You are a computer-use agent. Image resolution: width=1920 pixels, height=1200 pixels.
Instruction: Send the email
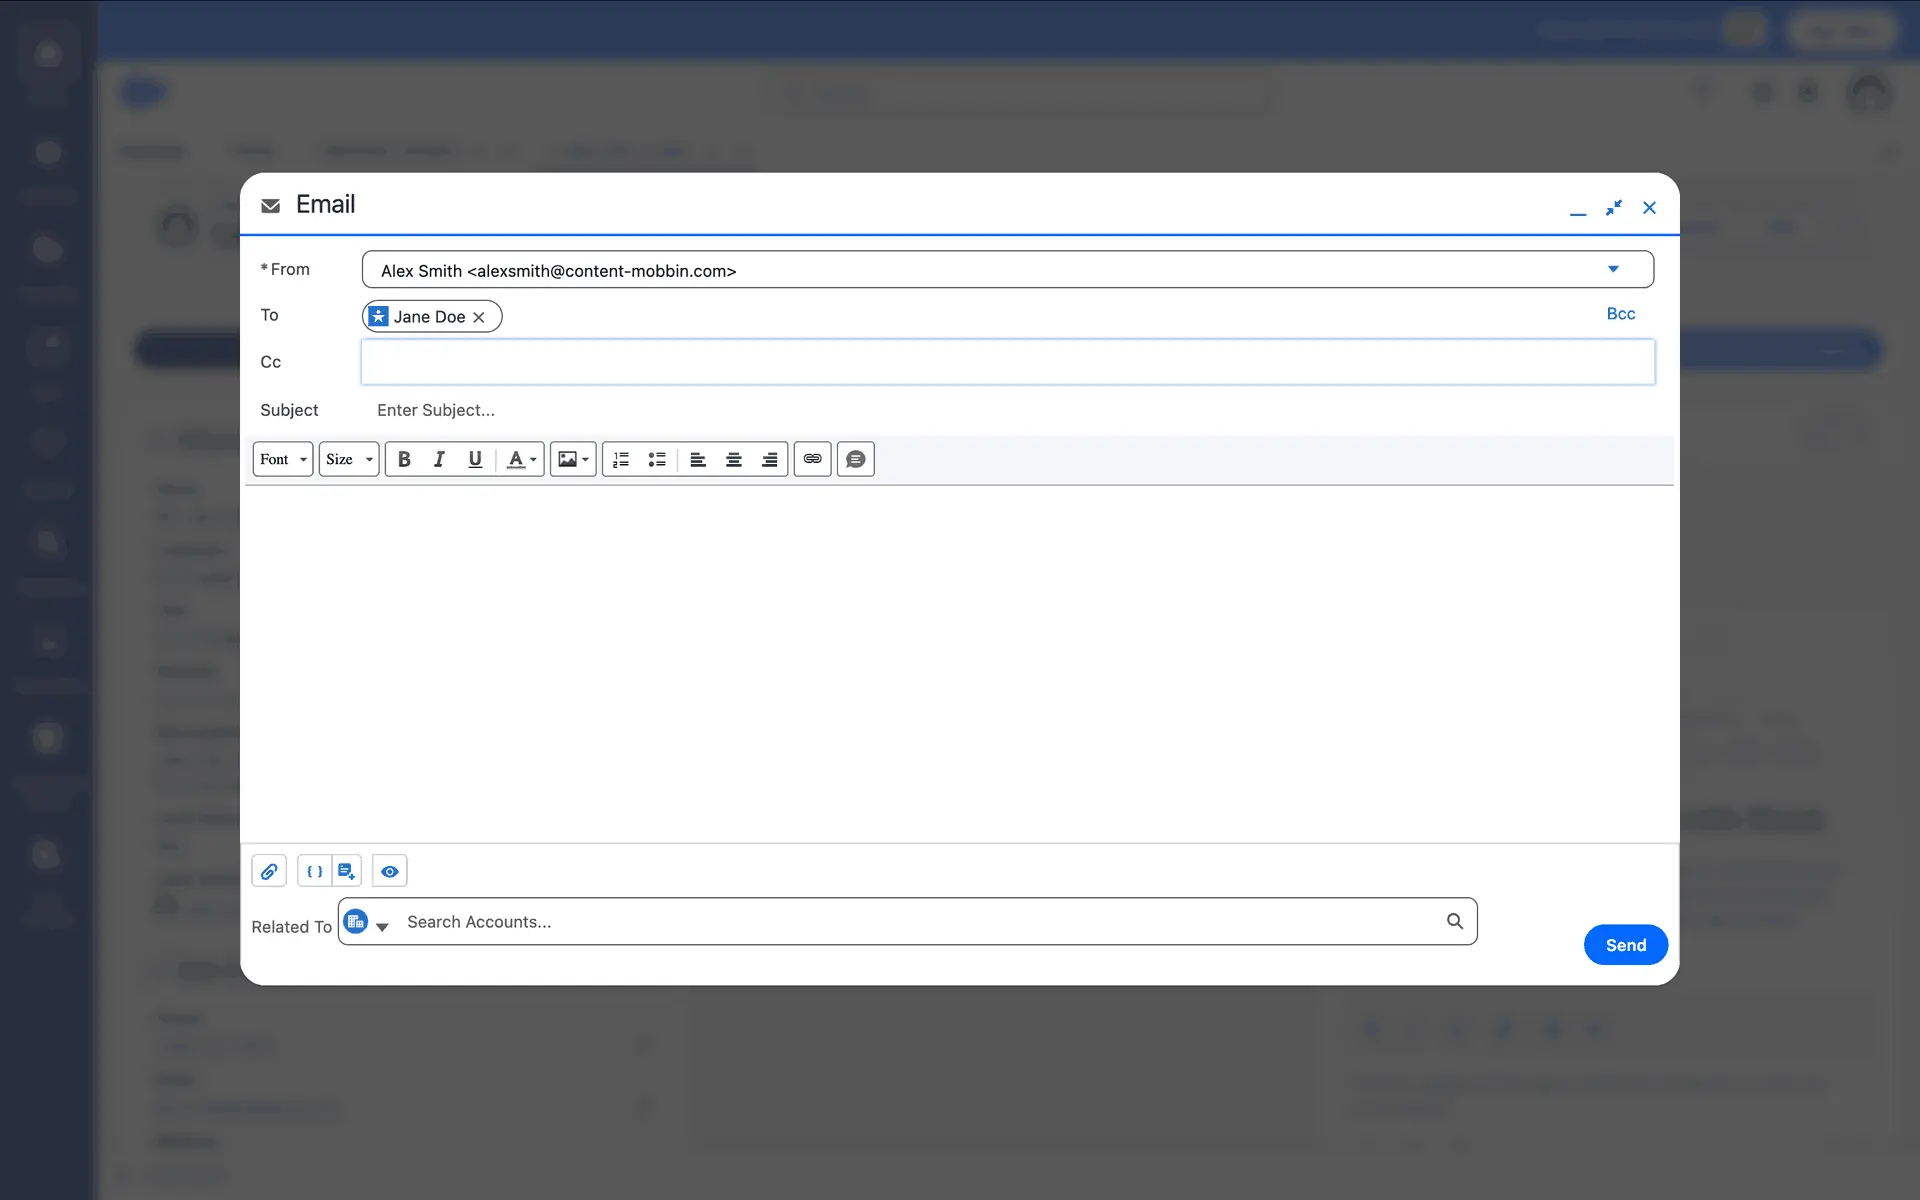[1625, 945]
